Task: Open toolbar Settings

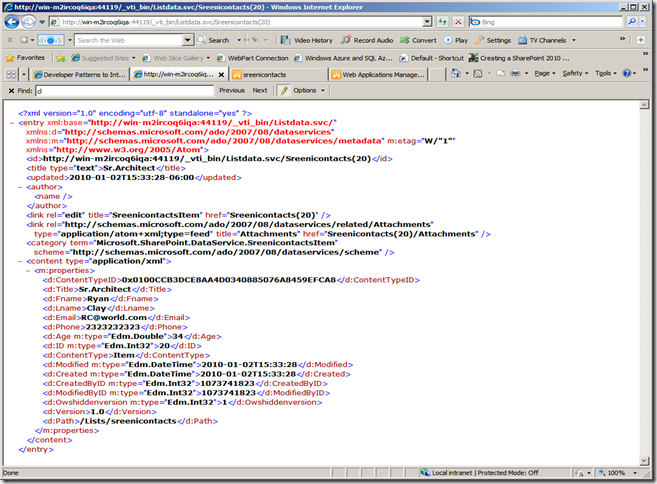Action: click(493, 40)
